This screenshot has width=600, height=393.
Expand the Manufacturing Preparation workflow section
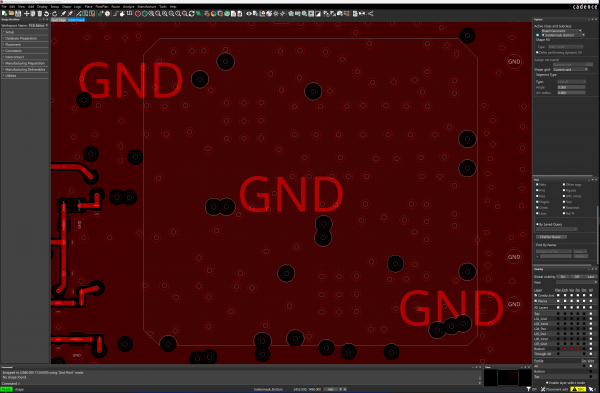coord(25,63)
